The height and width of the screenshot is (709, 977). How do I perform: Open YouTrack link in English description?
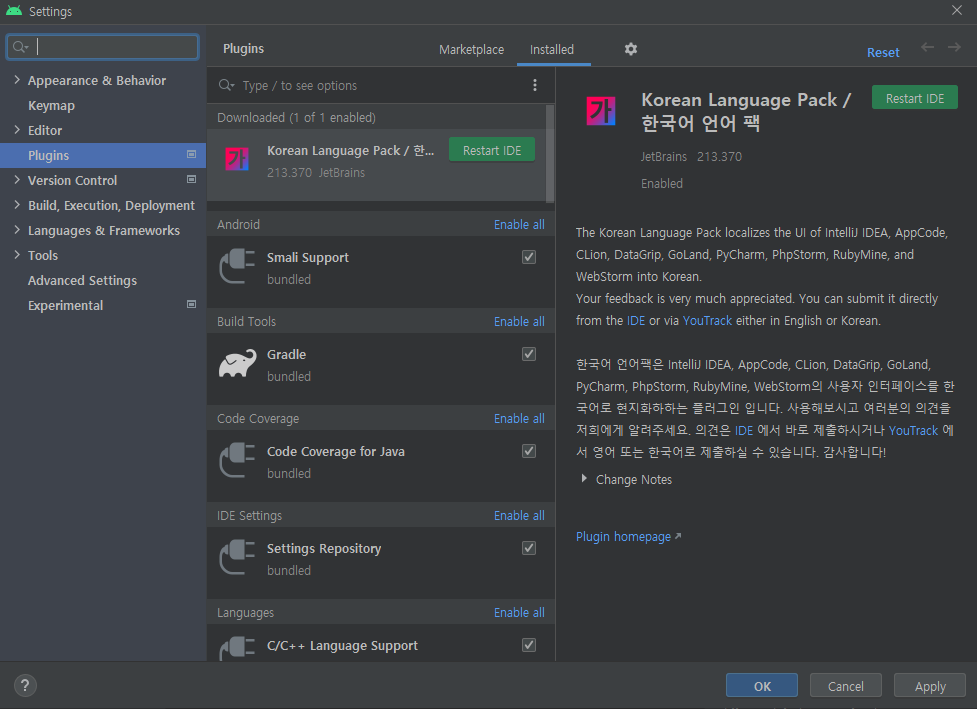click(707, 320)
